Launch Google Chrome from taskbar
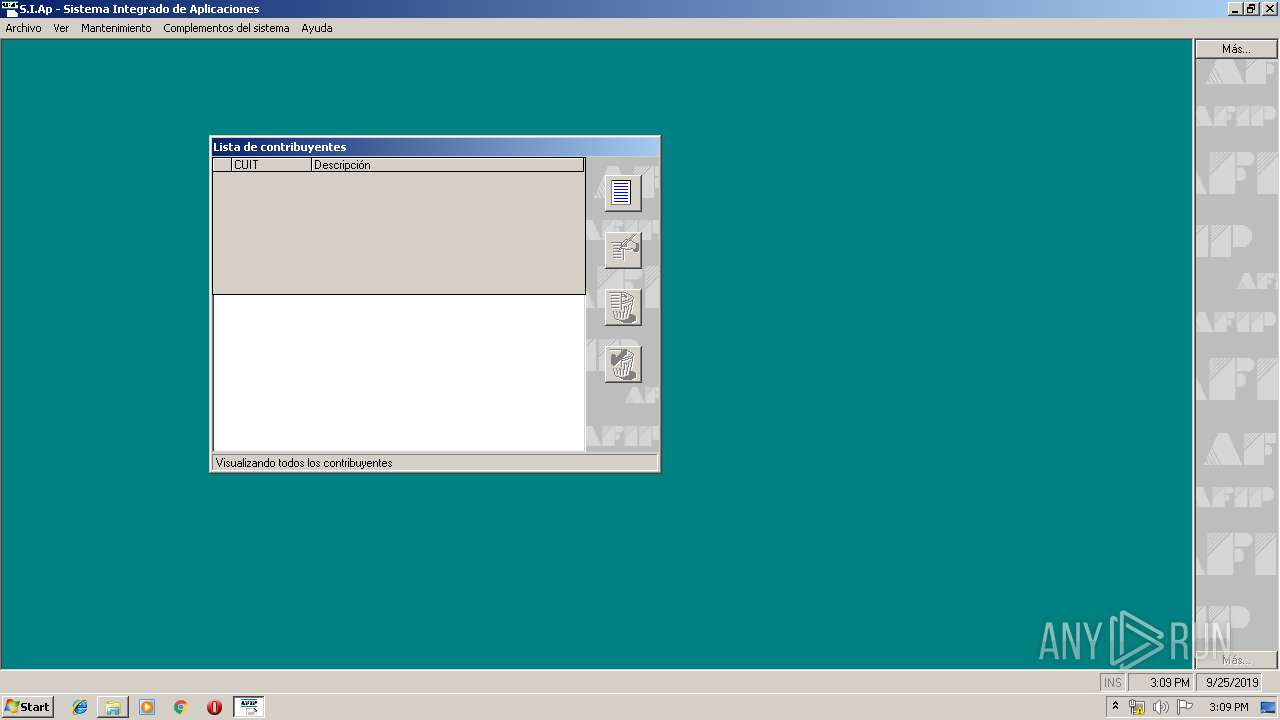Viewport: 1280px width, 720px height. [181, 707]
